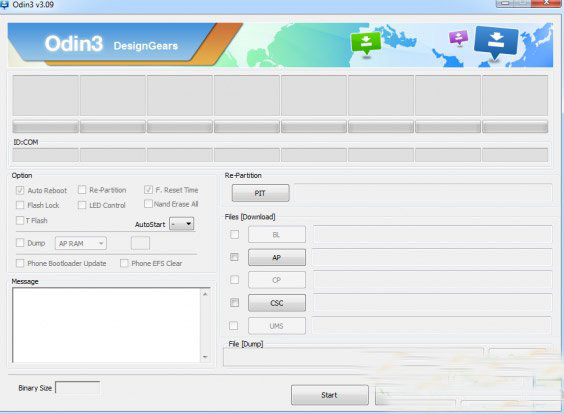The height and width of the screenshot is (414, 564).
Task: Enable the Nand Erase All checkbox
Action: click(148, 204)
